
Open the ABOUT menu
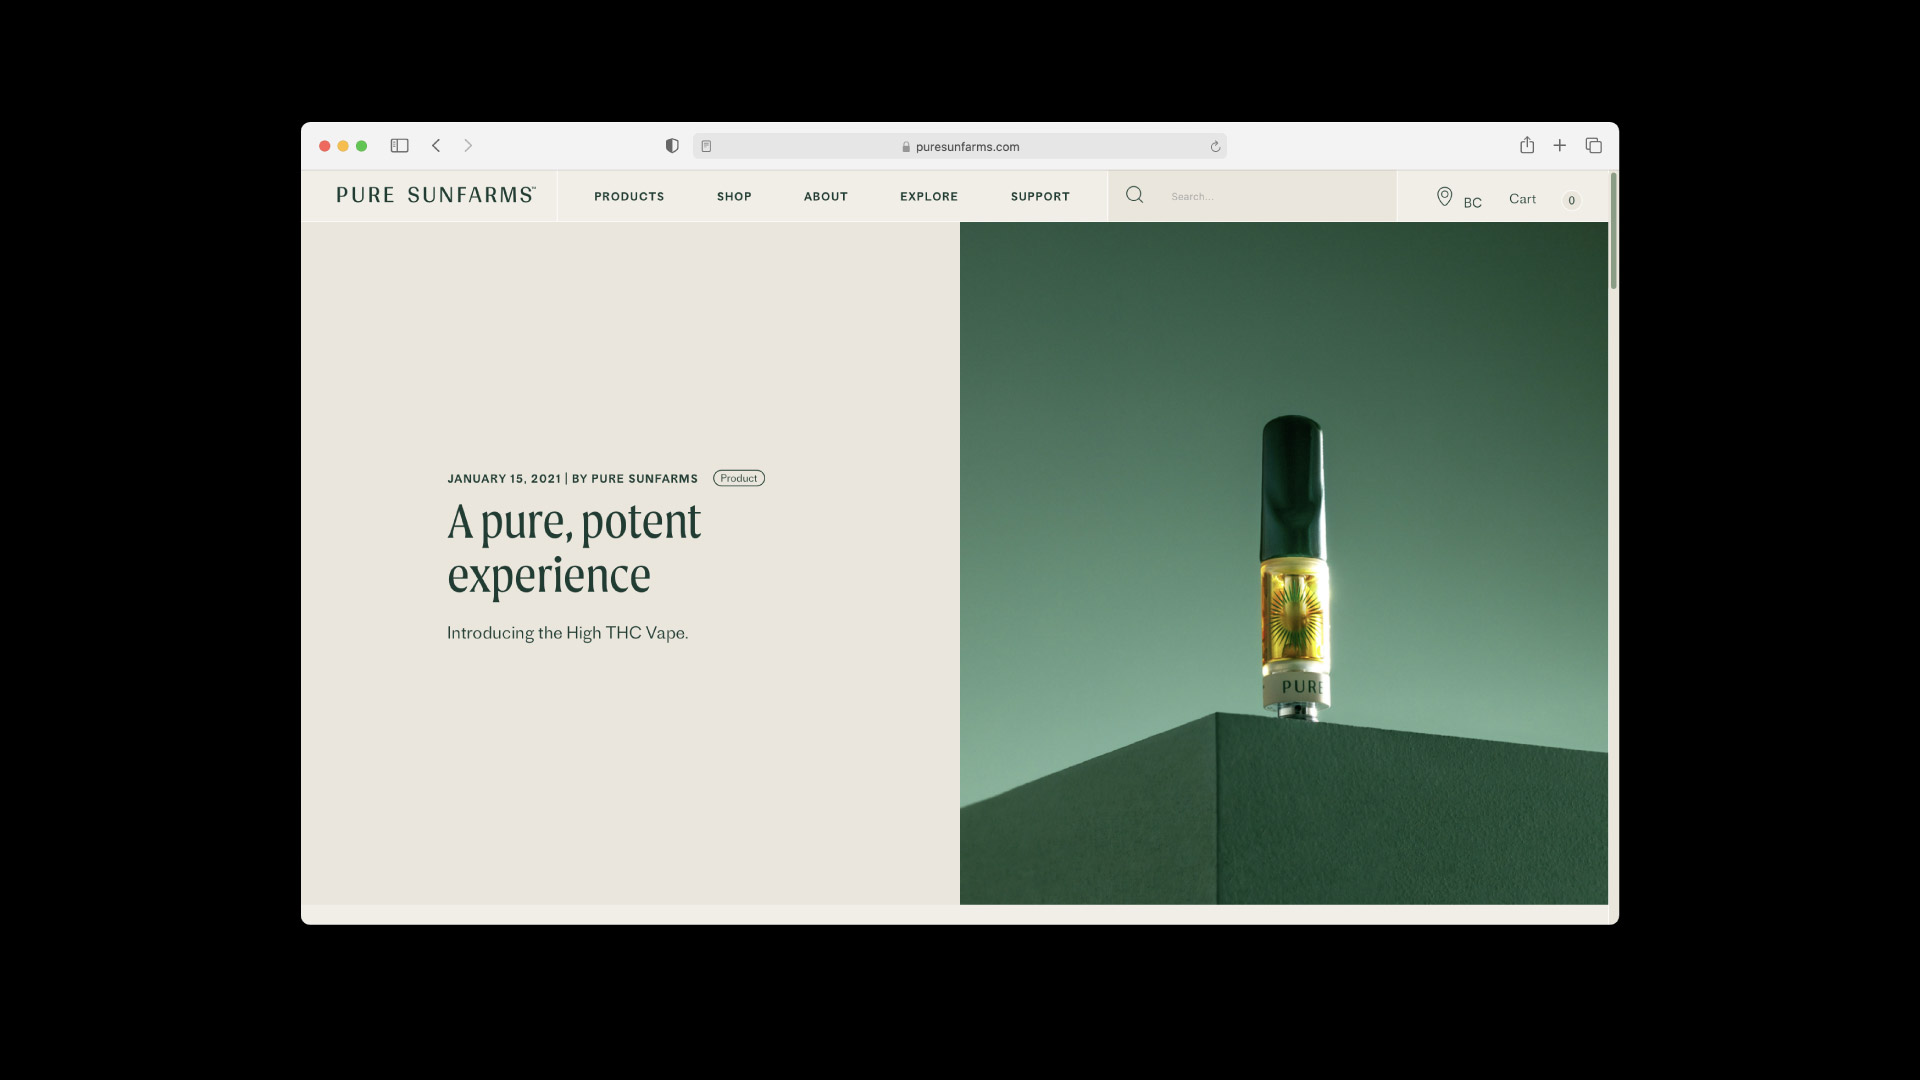click(x=826, y=197)
